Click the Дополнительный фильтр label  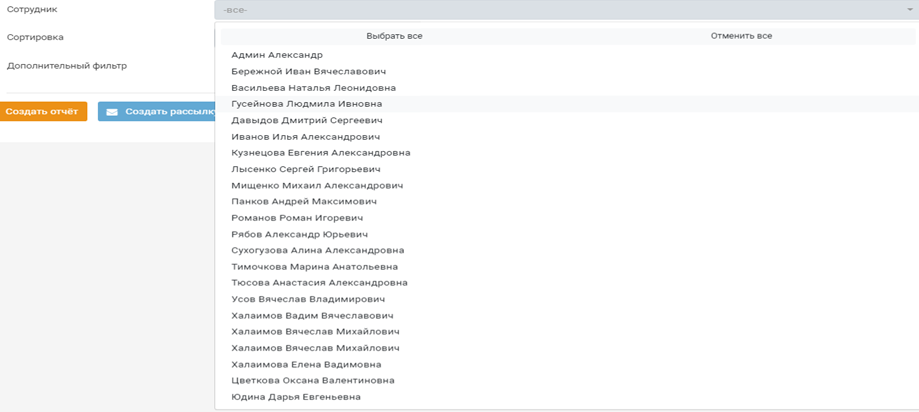click(x=67, y=66)
